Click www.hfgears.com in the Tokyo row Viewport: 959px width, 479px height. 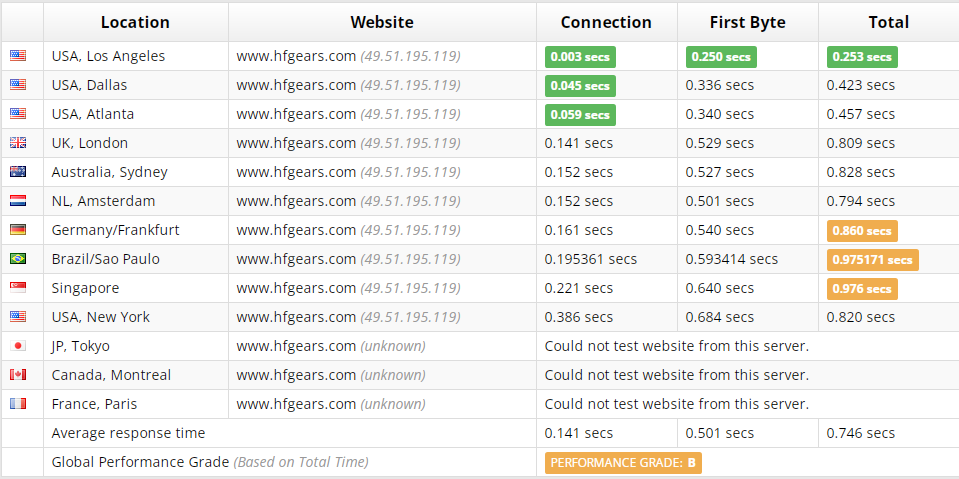(296, 346)
